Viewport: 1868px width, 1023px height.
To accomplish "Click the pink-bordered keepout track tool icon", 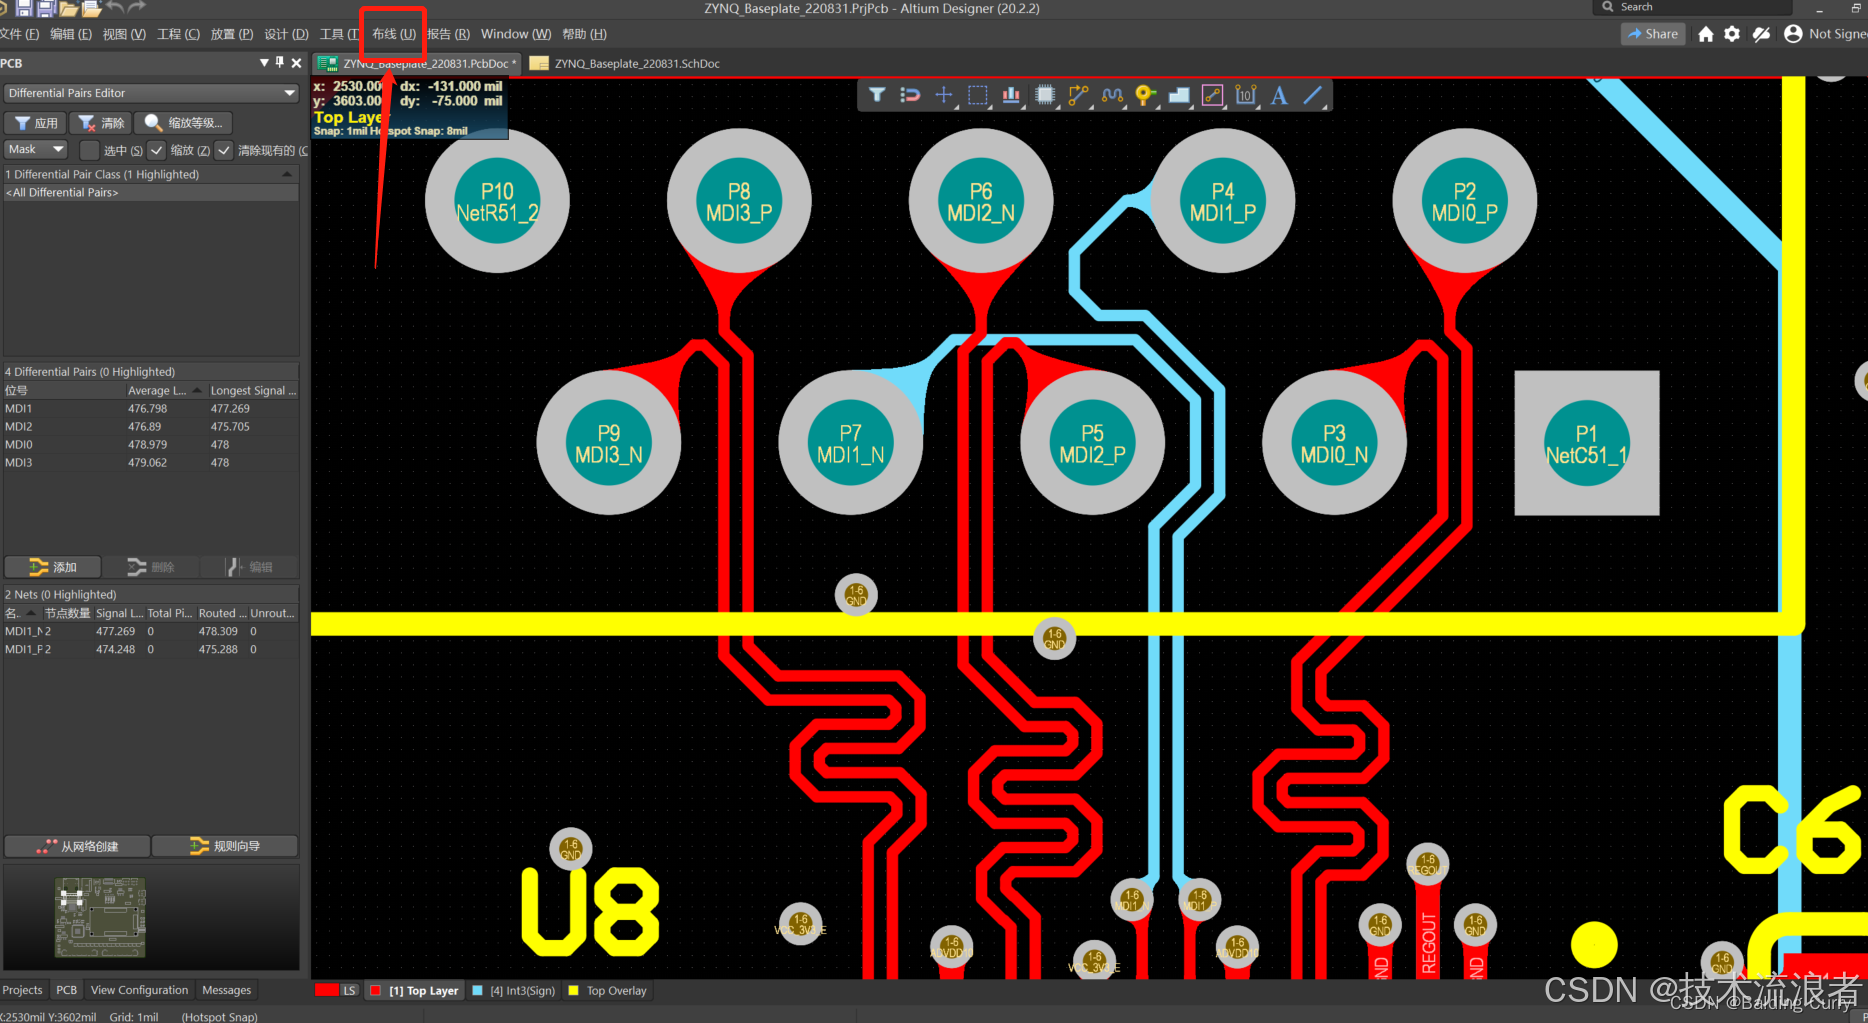I will (1212, 95).
